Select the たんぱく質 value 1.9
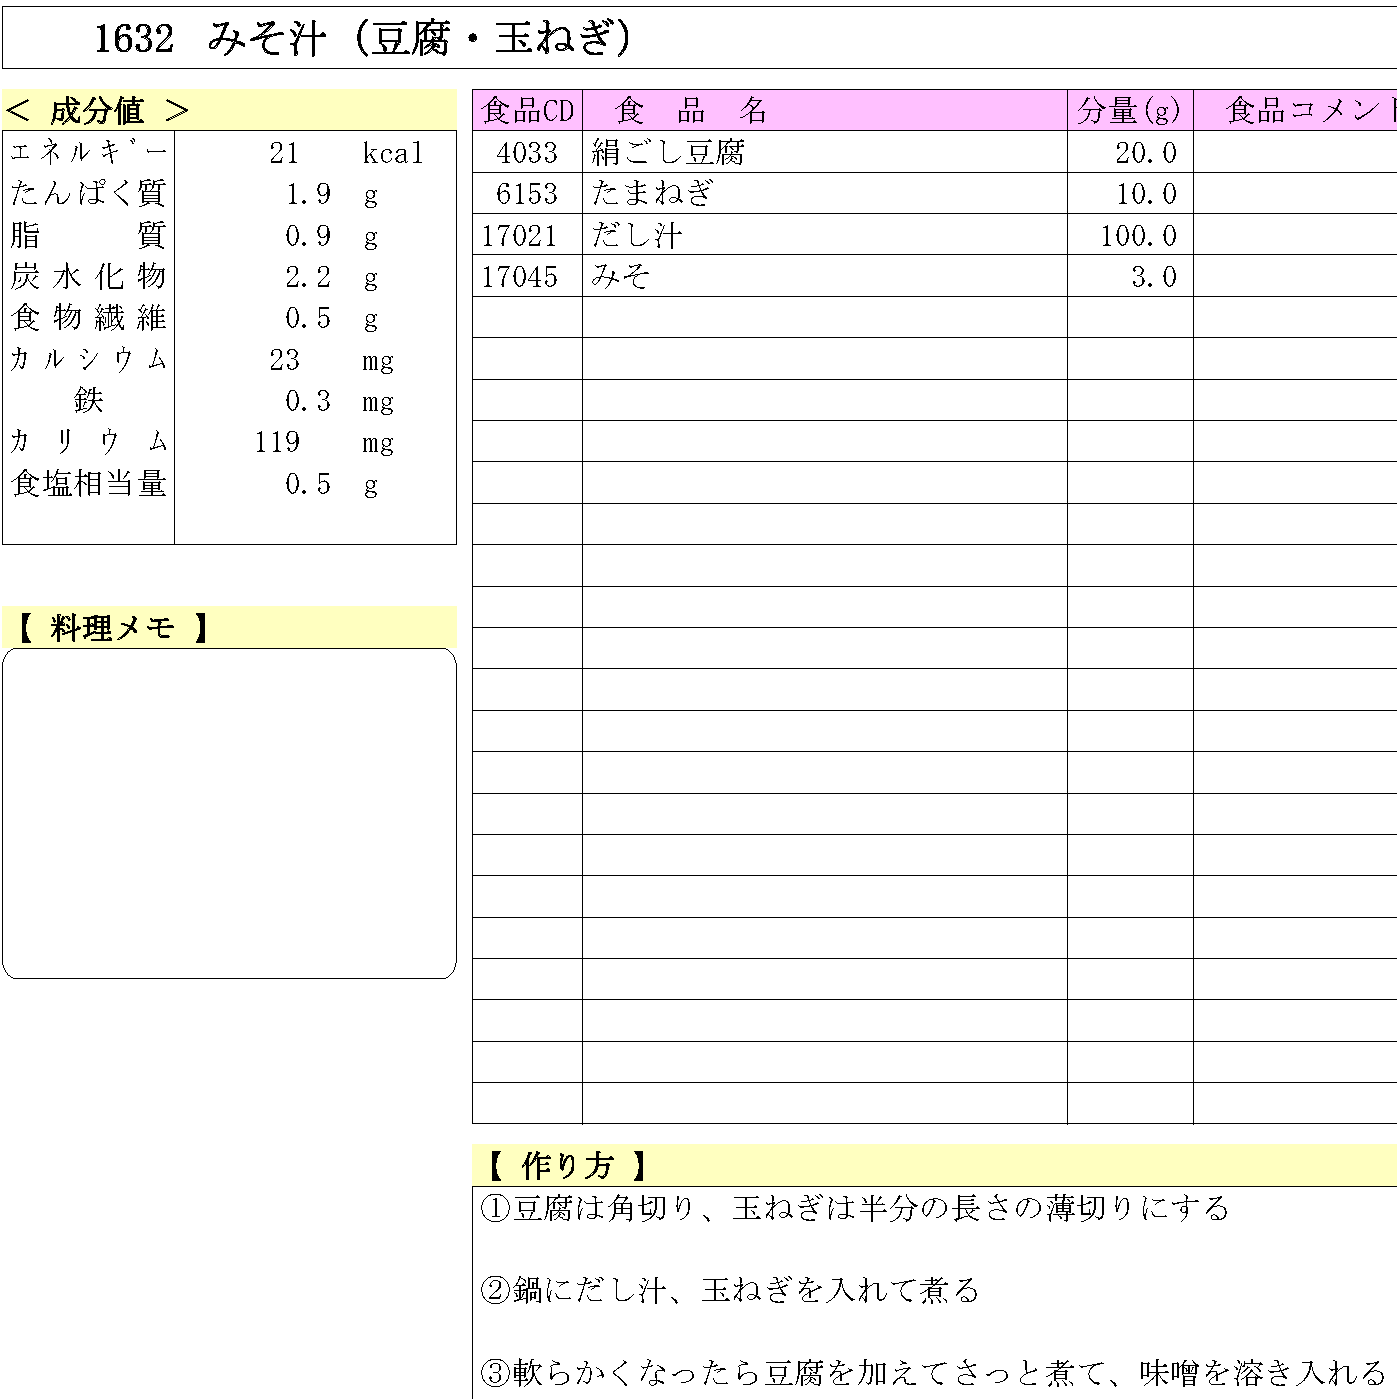Image resolution: width=1397 pixels, height=1399 pixels. [x=308, y=194]
